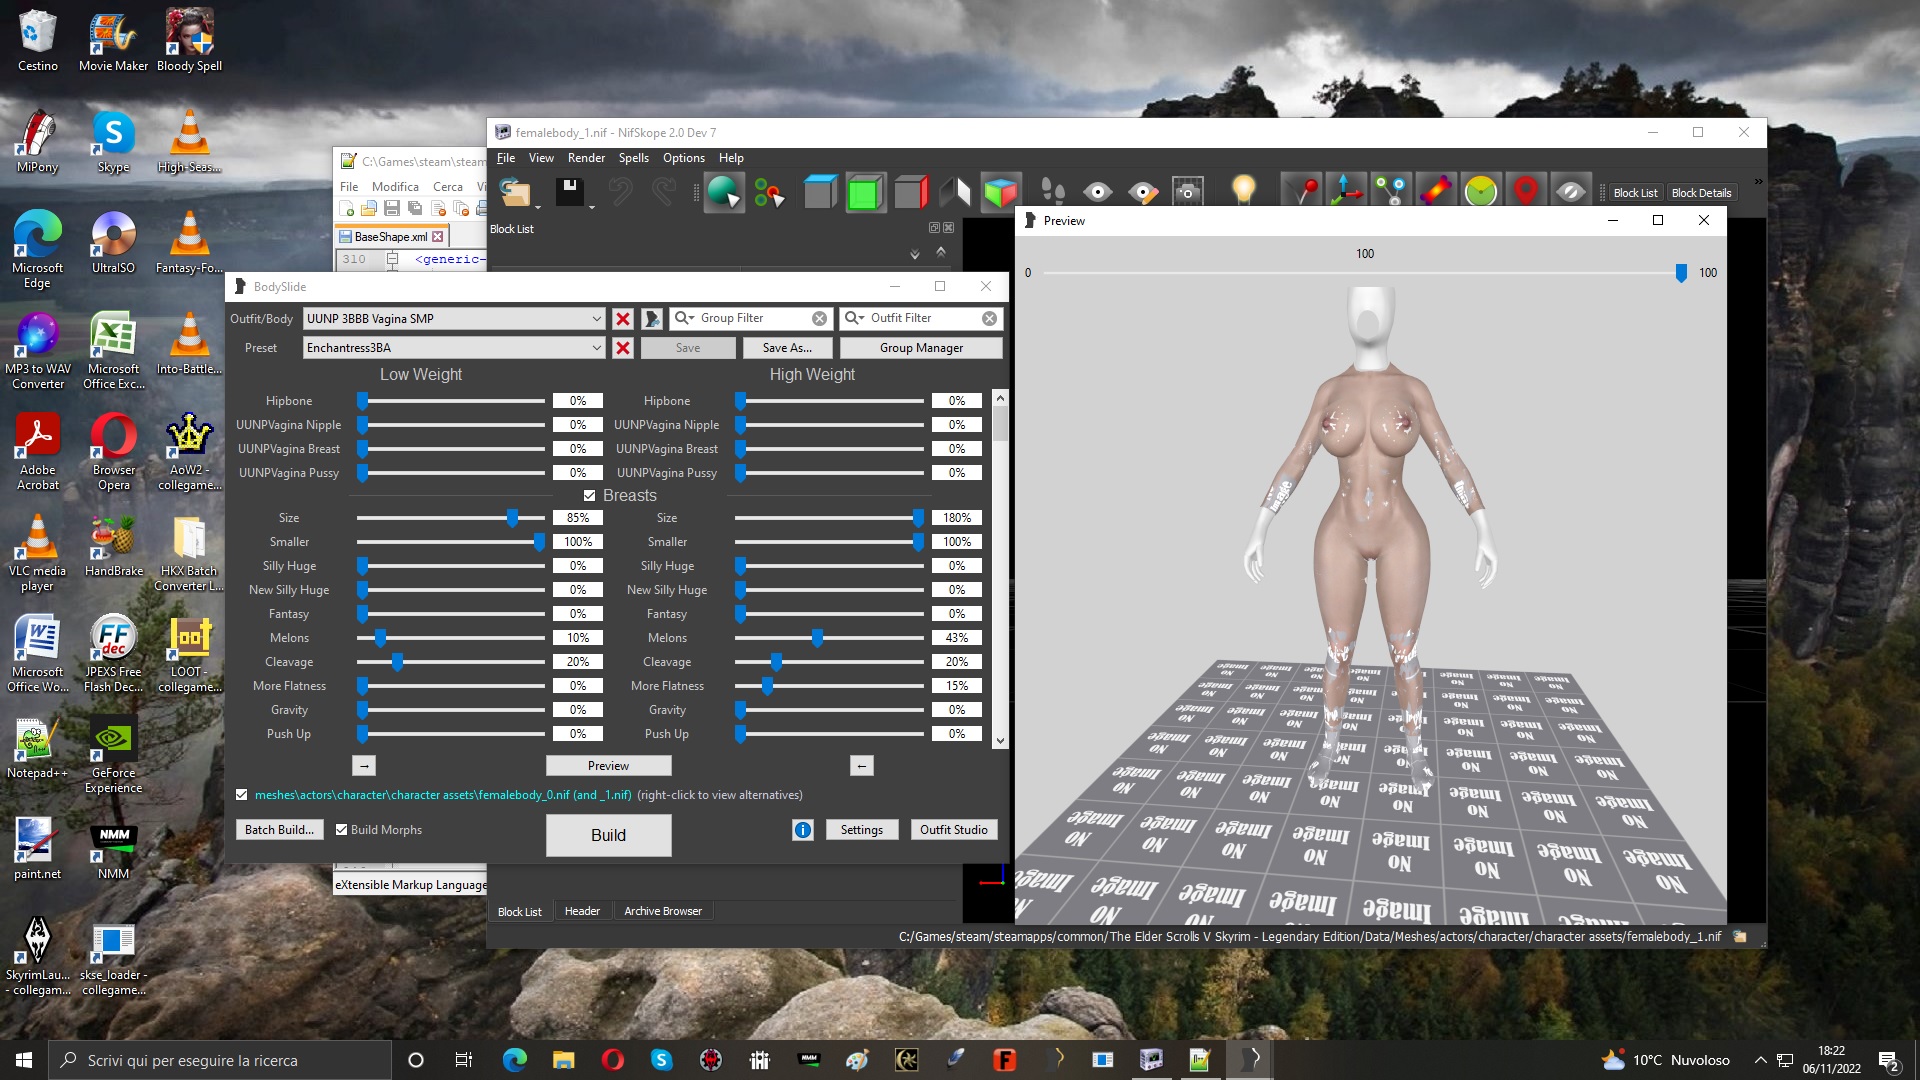
Task: Click the Save As... button
Action: pos(787,348)
